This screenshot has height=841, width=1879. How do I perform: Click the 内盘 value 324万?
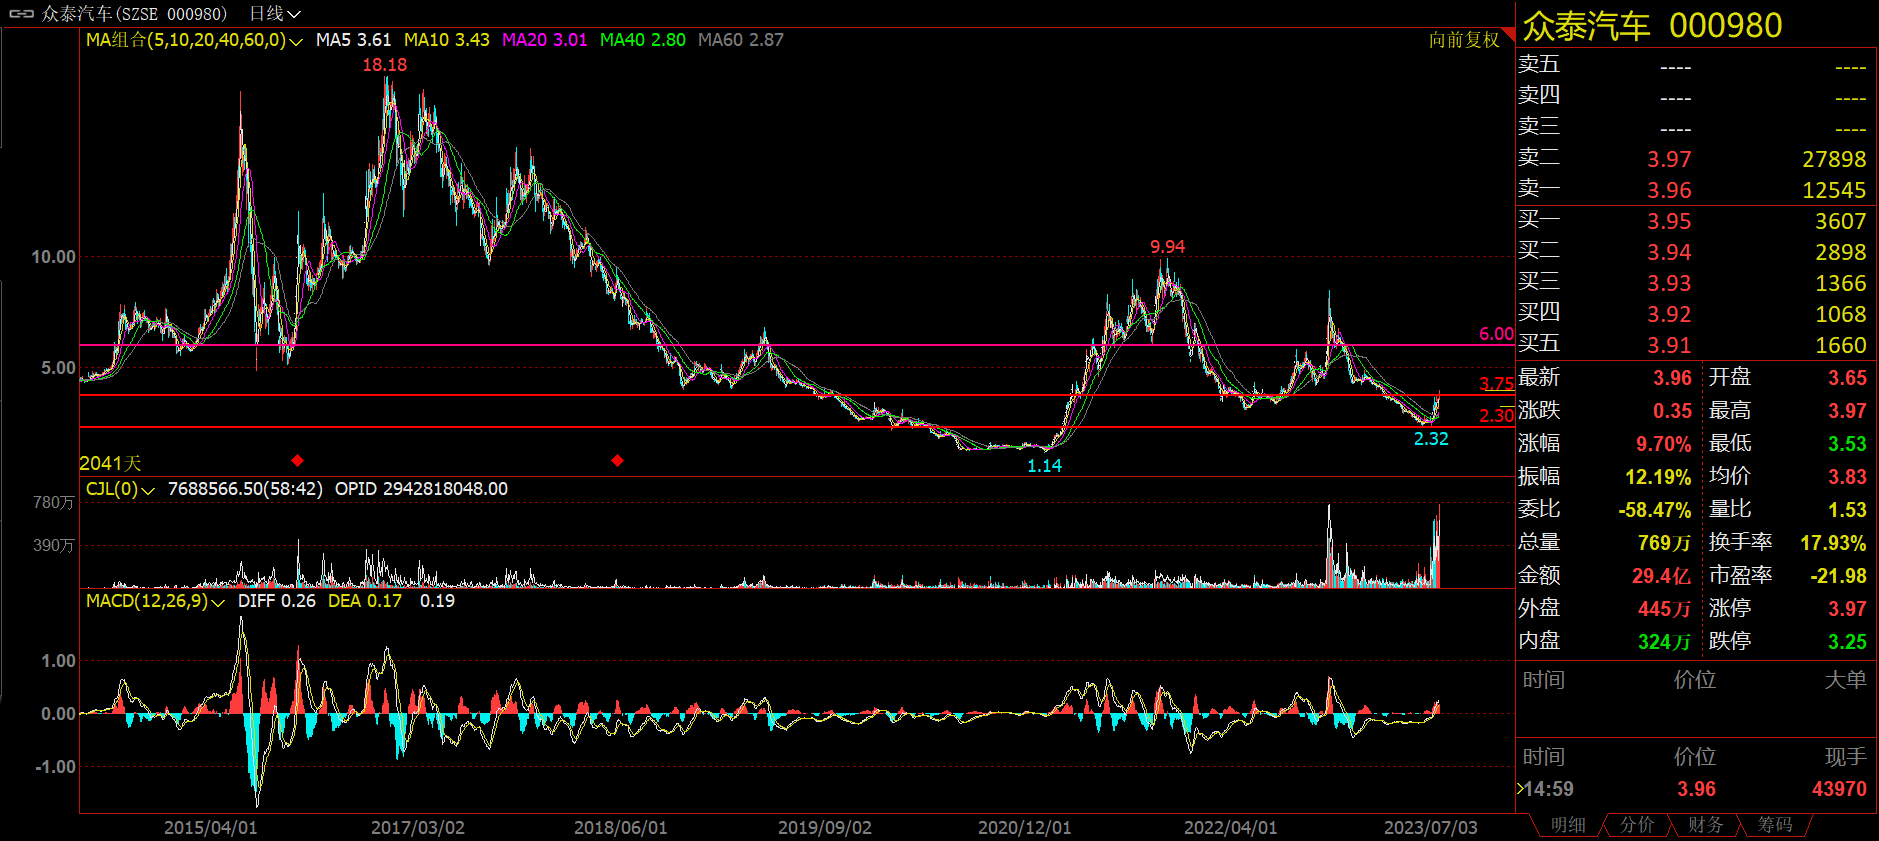pyautogui.click(x=1664, y=642)
